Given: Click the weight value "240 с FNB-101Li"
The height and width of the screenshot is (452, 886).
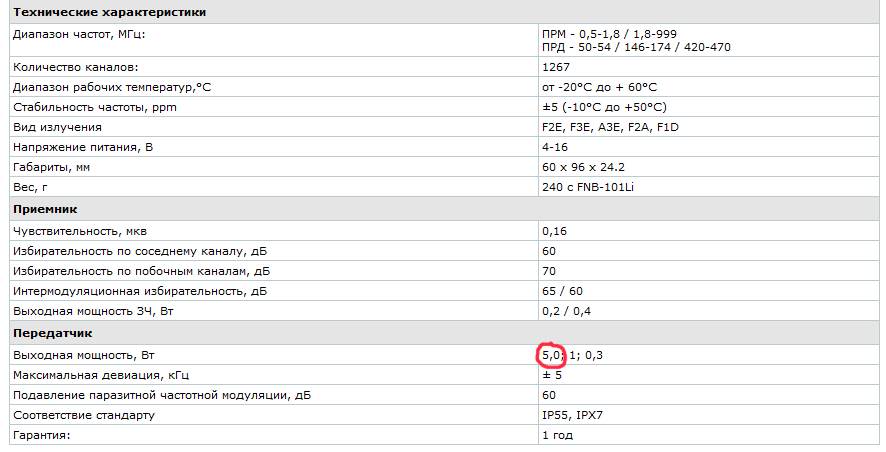Looking at the screenshot, I should coord(587,187).
